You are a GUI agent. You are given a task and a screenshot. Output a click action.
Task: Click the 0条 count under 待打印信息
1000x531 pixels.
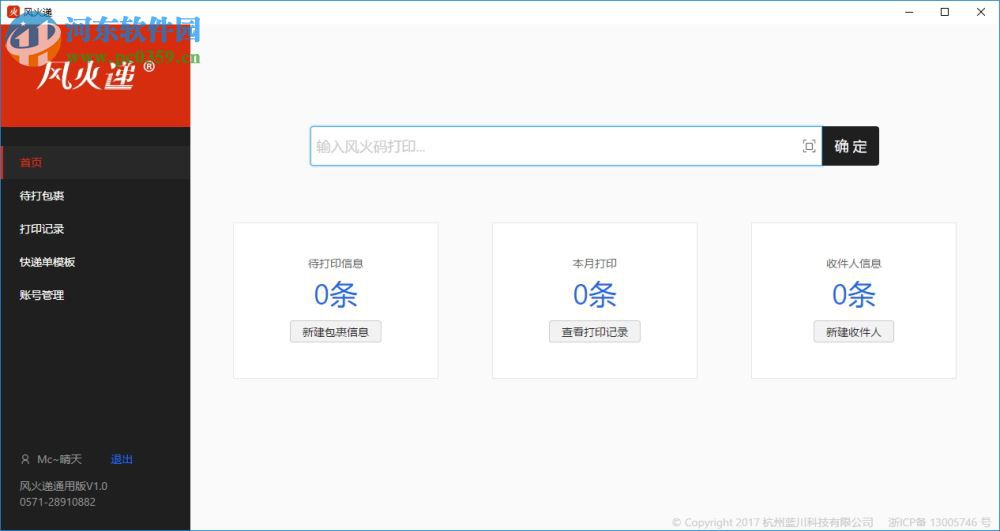[335, 295]
